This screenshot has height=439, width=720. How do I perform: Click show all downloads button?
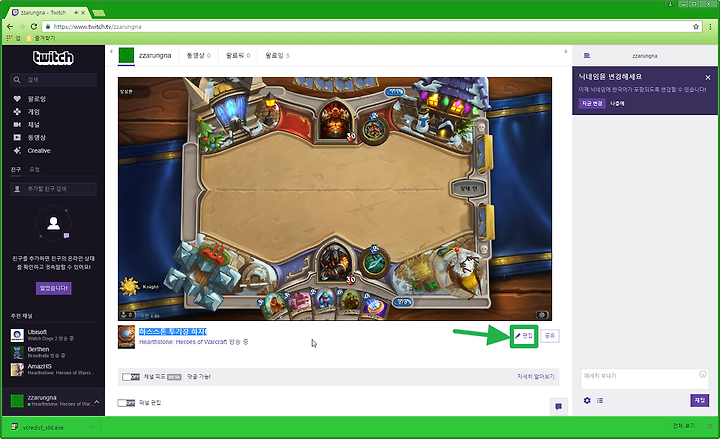[684, 426]
